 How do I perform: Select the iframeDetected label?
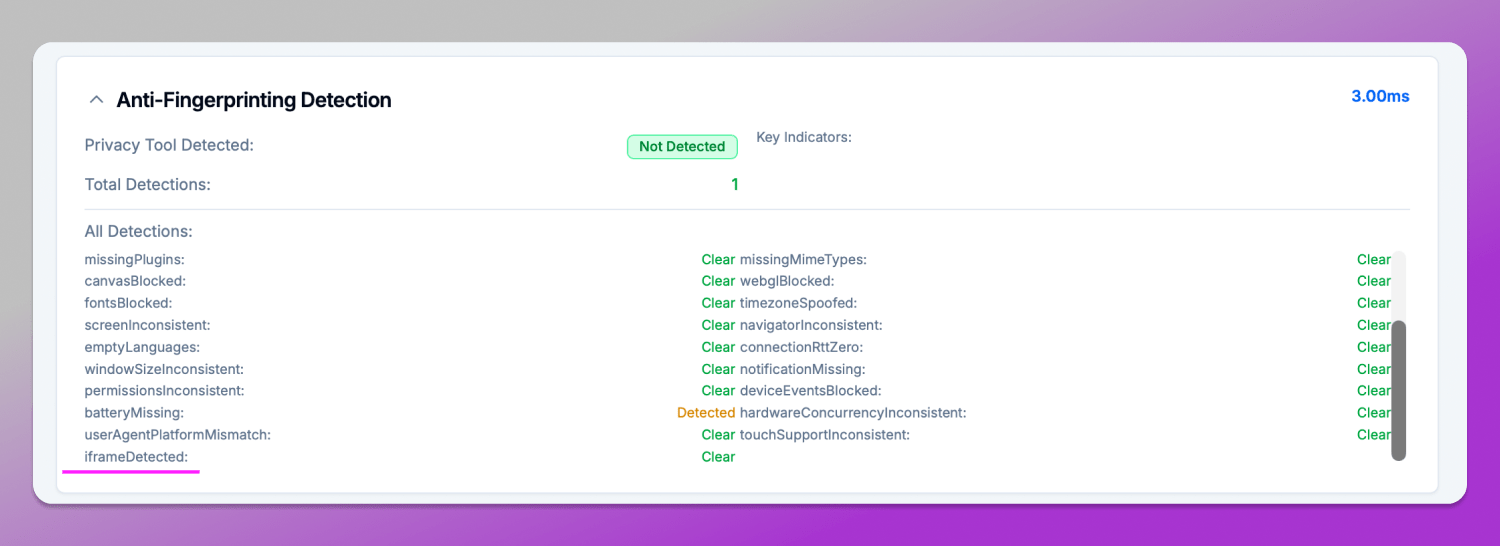[x=136, y=457]
